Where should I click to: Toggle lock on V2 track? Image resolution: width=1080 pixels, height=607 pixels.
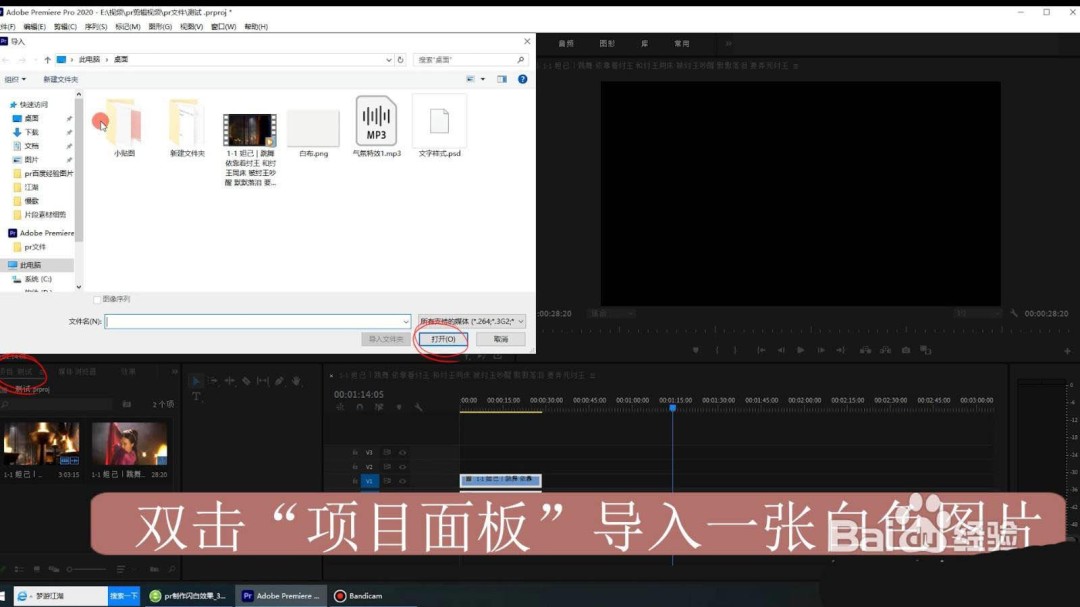pos(355,467)
